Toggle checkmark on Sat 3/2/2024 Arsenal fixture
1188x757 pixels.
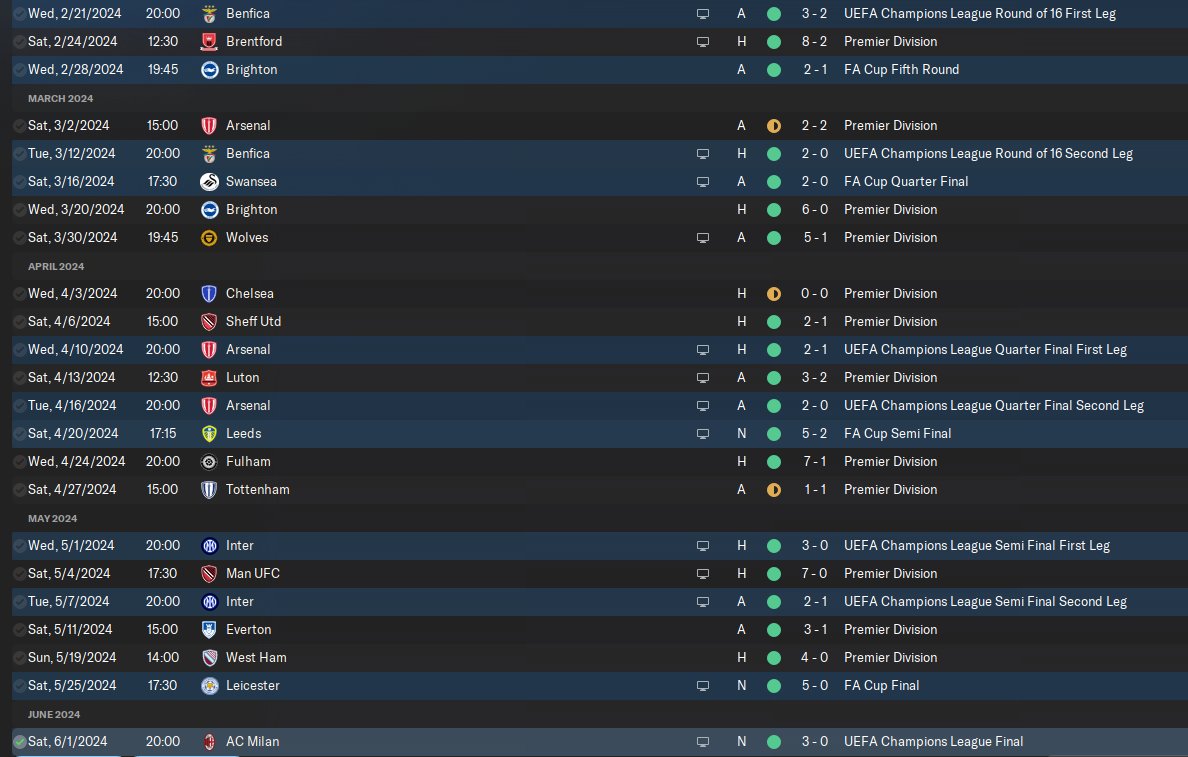[x=20, y=126]
